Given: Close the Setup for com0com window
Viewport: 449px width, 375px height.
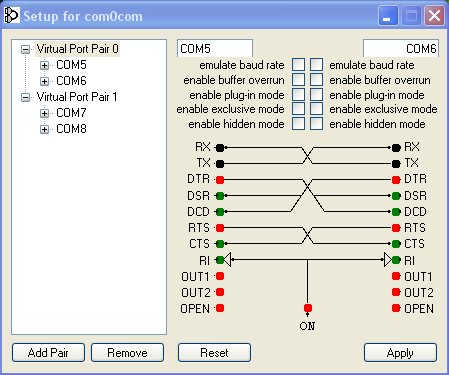Looking at the screenshot, I should pyautogui.click(x=434, y=15).
